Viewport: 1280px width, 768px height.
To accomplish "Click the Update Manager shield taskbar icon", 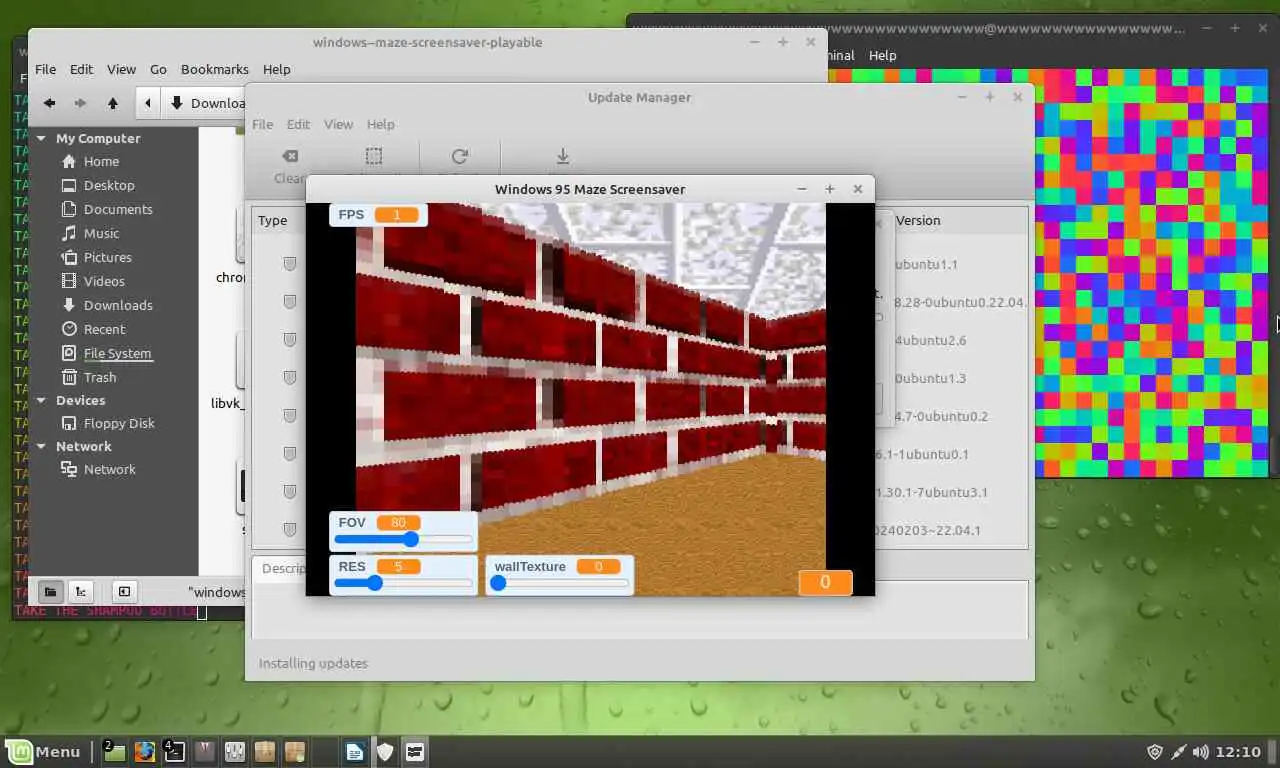I will [x=385, y=751].
